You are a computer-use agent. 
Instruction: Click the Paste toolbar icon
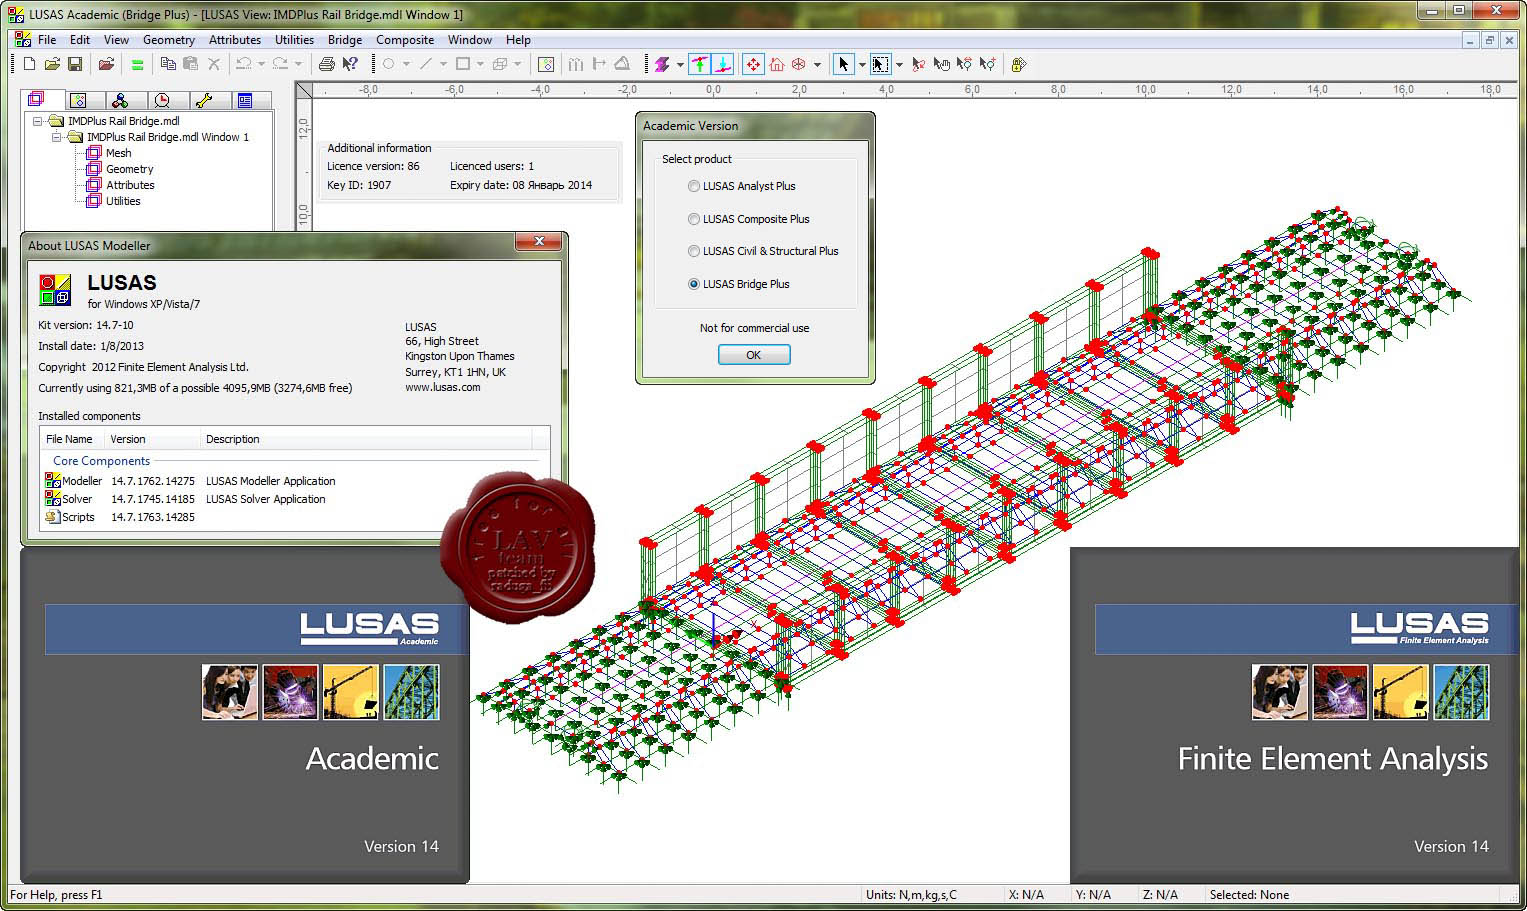190,64
